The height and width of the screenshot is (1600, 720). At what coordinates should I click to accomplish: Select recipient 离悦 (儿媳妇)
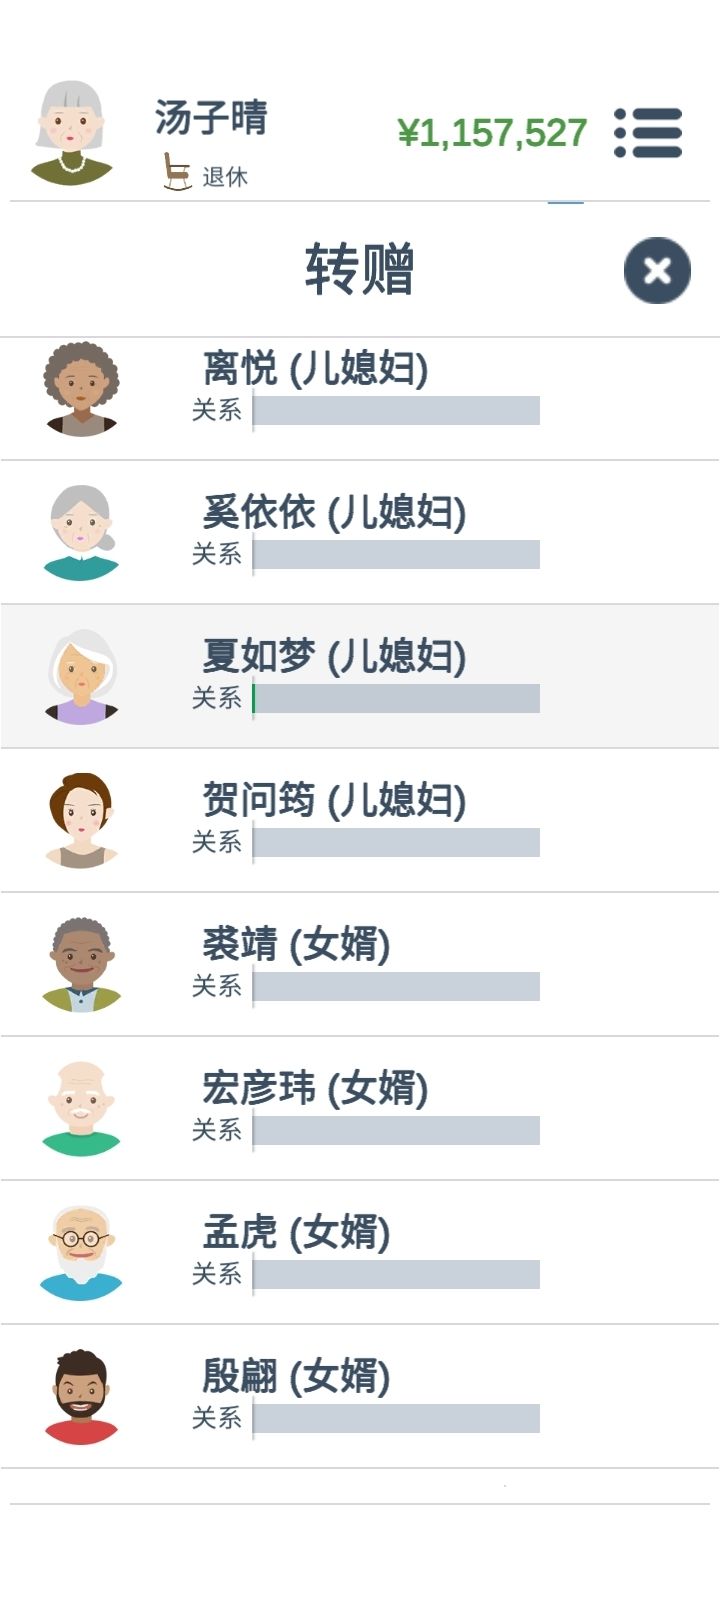[360, 399]
